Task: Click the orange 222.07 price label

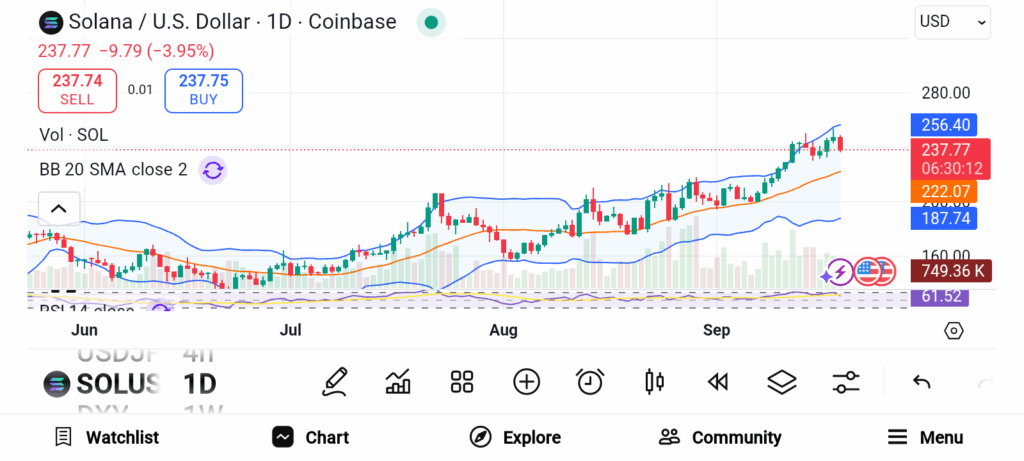Action: 944,191
